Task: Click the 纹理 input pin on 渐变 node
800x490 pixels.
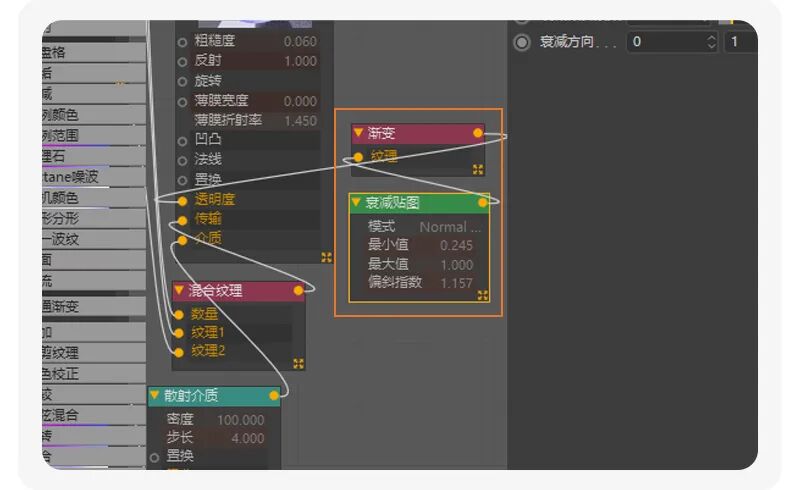Action: 358,157
